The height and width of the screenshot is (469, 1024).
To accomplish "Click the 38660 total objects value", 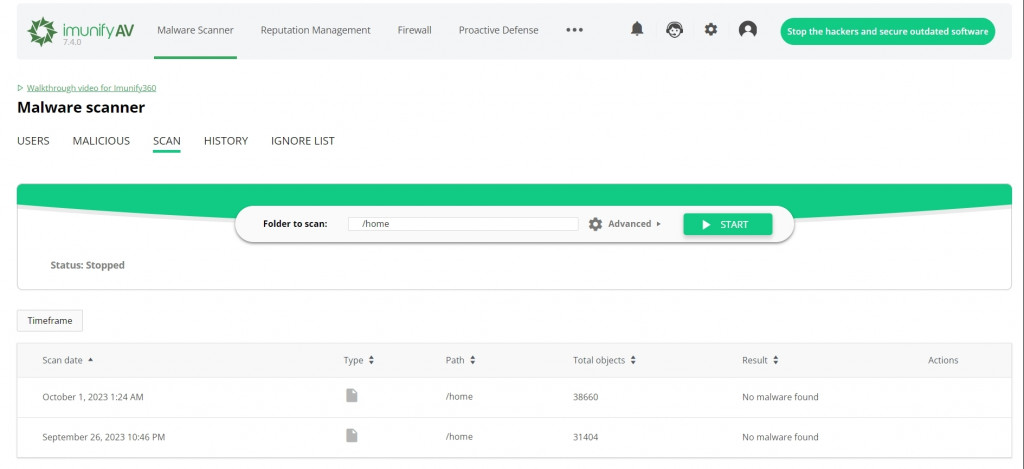I will point(585,396).
